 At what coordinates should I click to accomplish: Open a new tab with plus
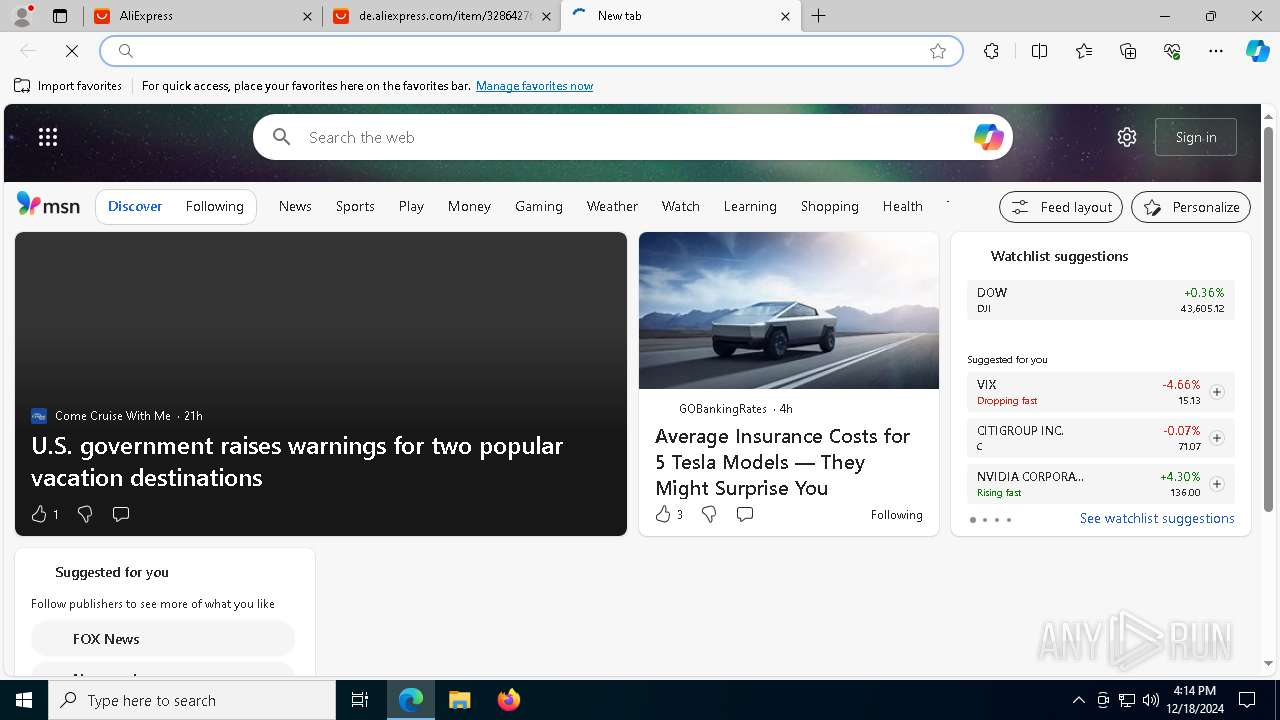pos(818,16)
